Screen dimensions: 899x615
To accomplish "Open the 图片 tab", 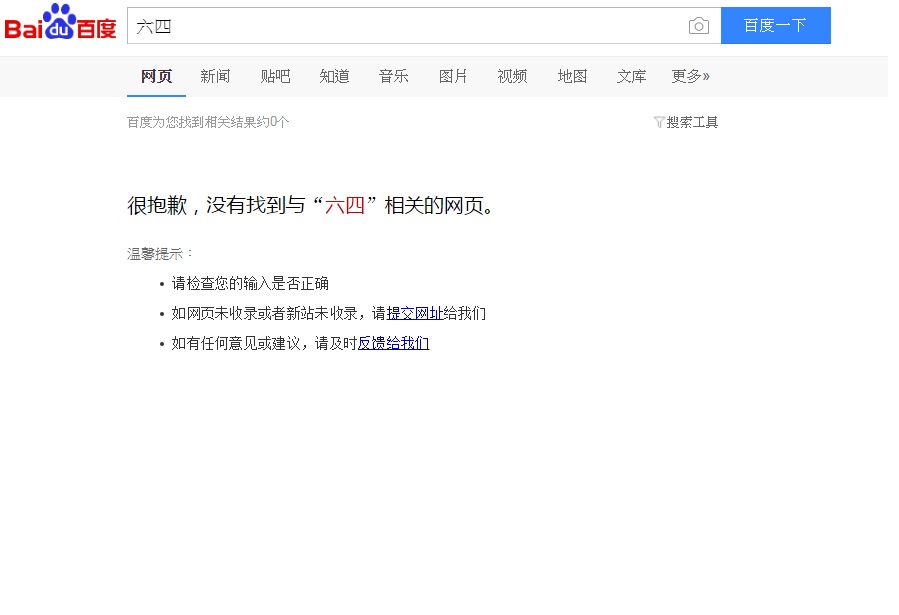I will click(453, 76).
